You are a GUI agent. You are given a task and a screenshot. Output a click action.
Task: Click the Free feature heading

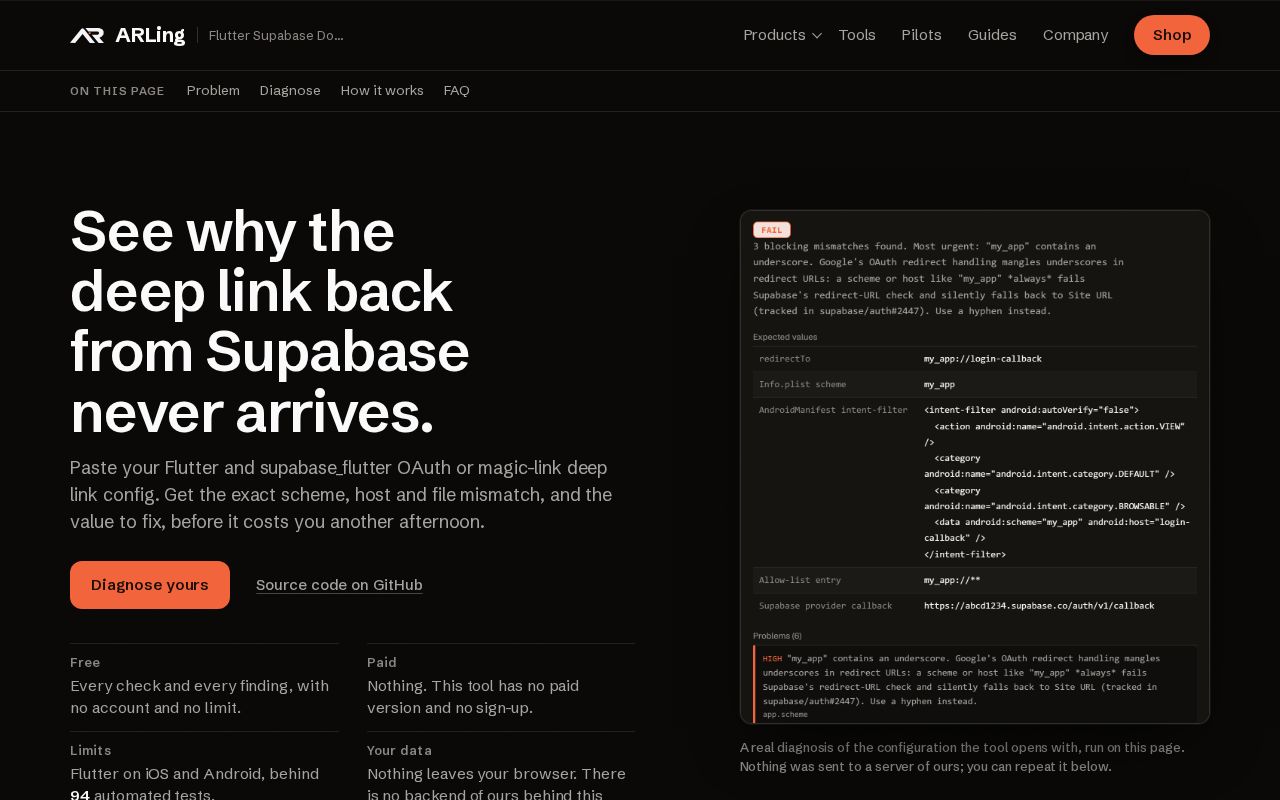85,662
